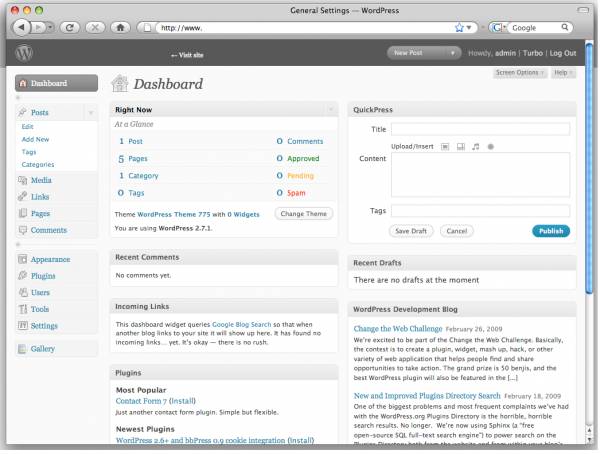Click the browser address bar

(306, 28)
